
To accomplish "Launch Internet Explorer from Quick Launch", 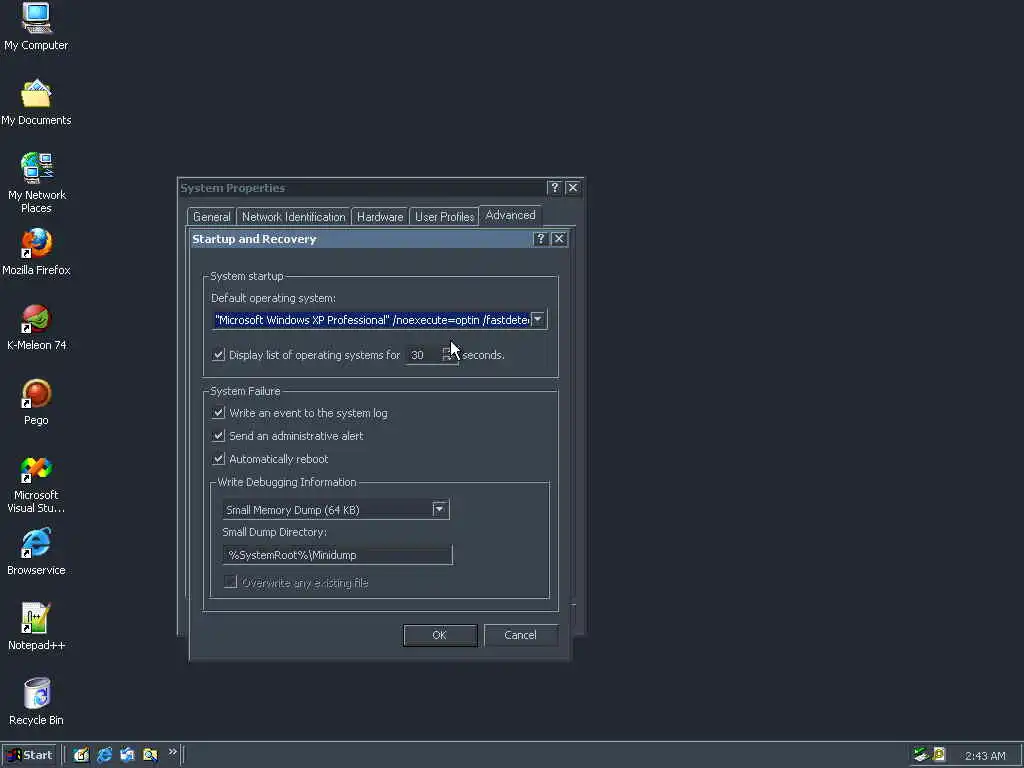I will pos(104,755).
